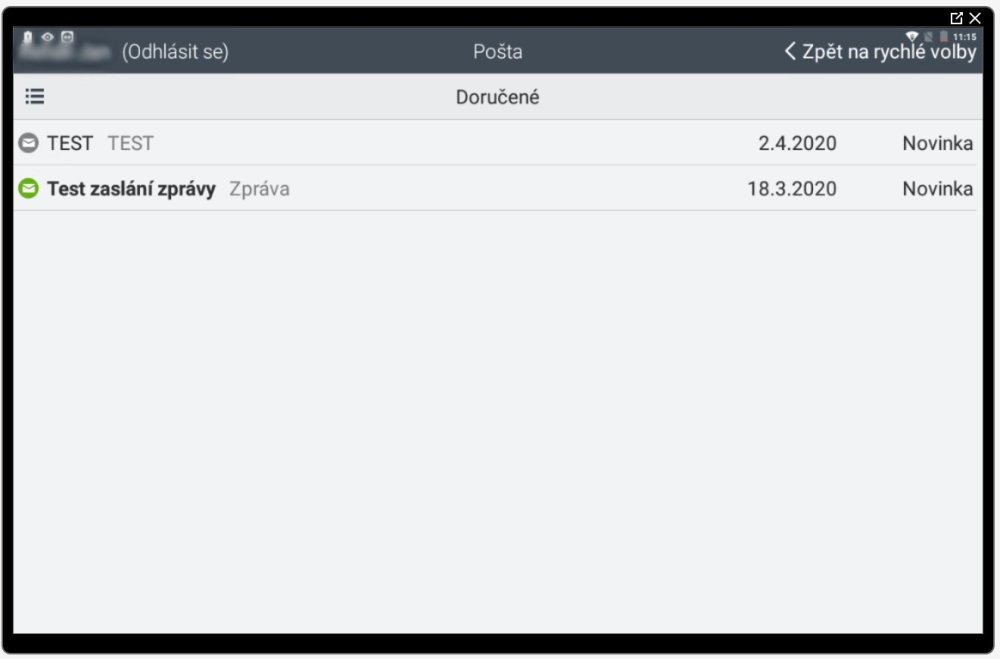
Task: Click the date 18.3.2020
Action: [x=792, y=188]
